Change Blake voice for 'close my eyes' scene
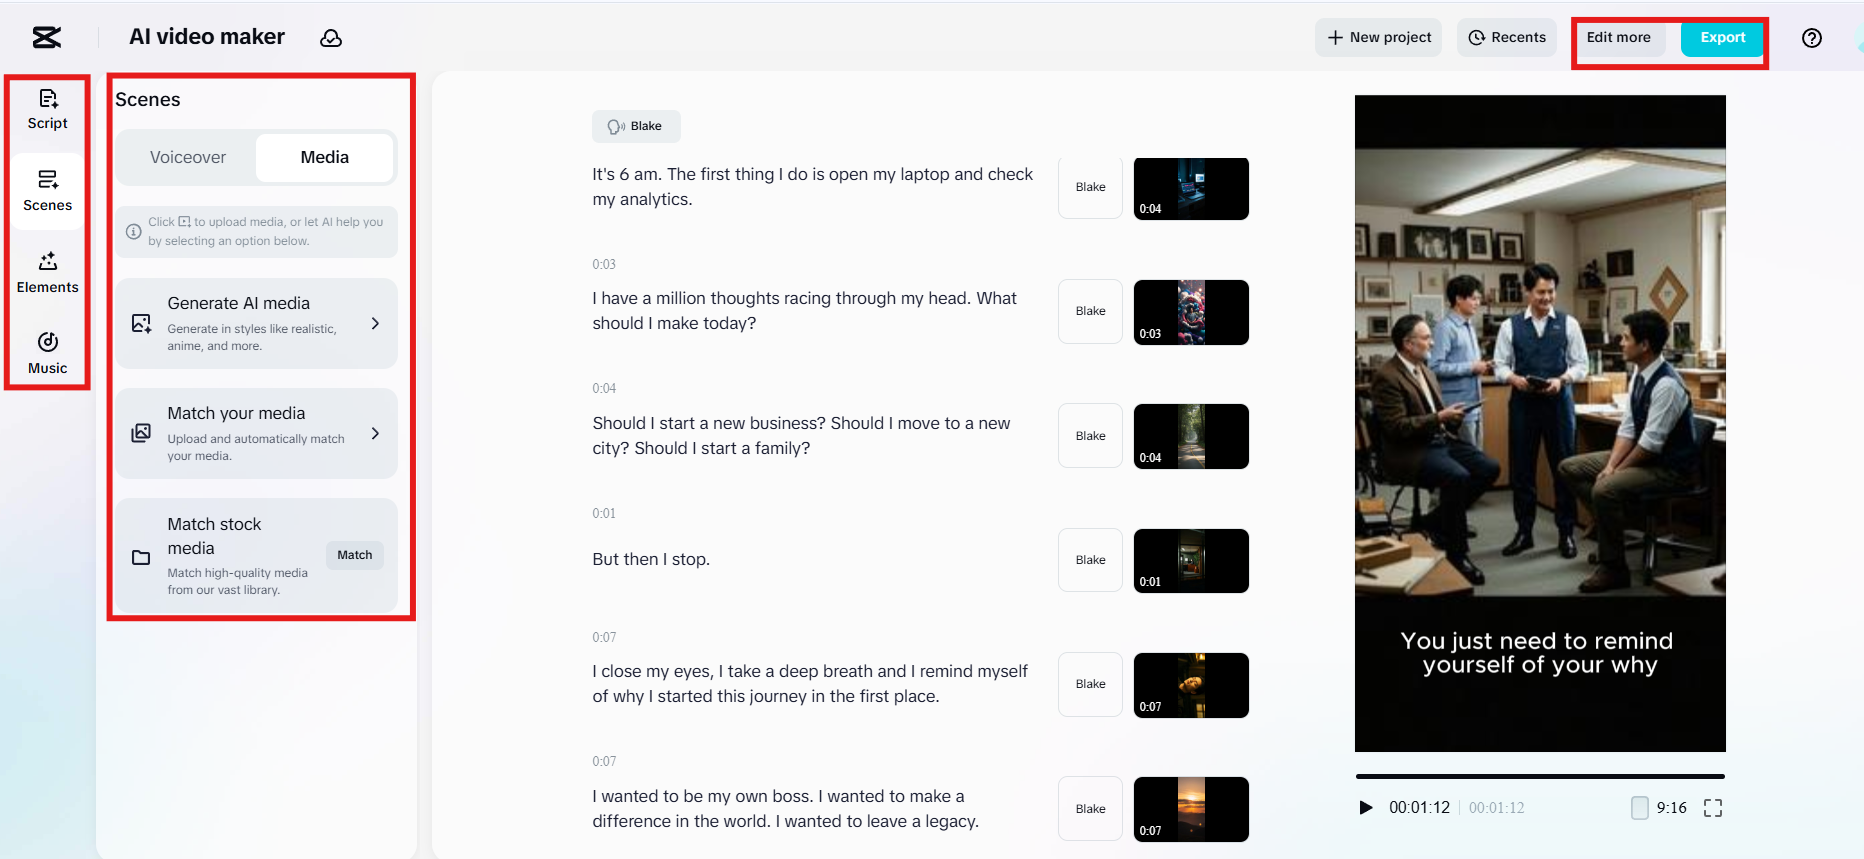The height and width of the screenshot is (859, 1864). point(1091,684)
